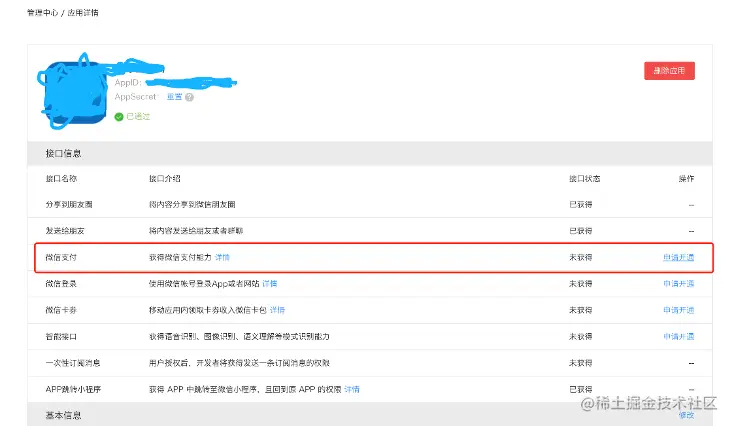This screenshot has width=732, height=426.
Task: Click the red 删除应用 button
Action: pyautogui.click(x=669, y=71)
